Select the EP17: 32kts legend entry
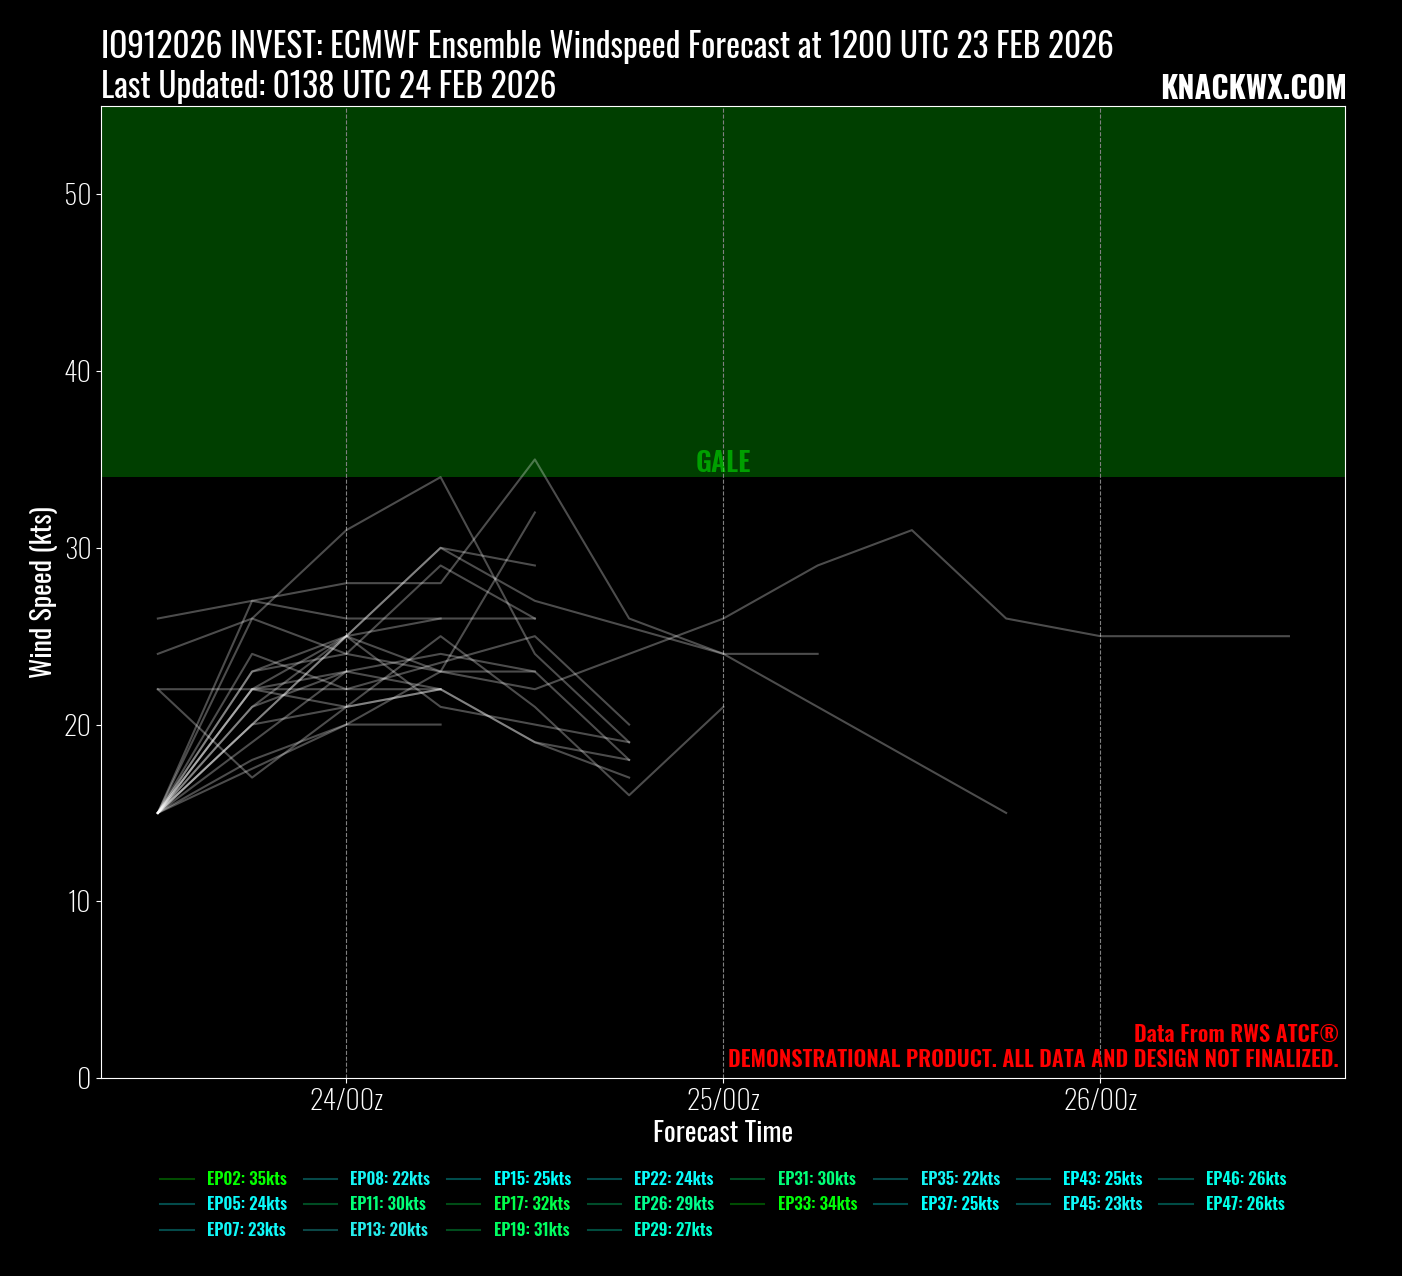 532,1204
